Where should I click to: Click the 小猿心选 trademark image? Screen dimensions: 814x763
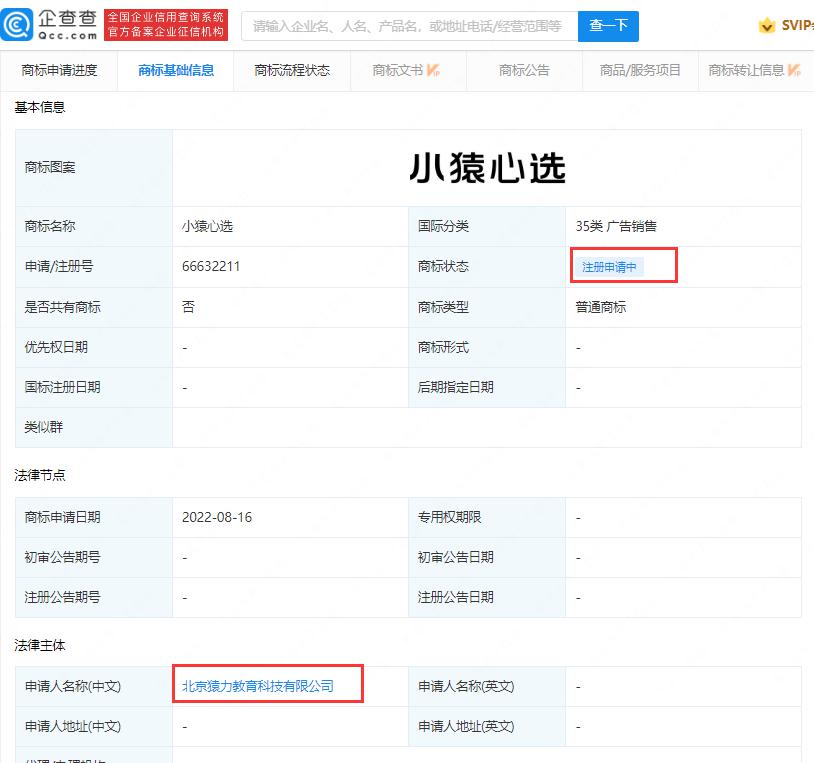[487, 168]
